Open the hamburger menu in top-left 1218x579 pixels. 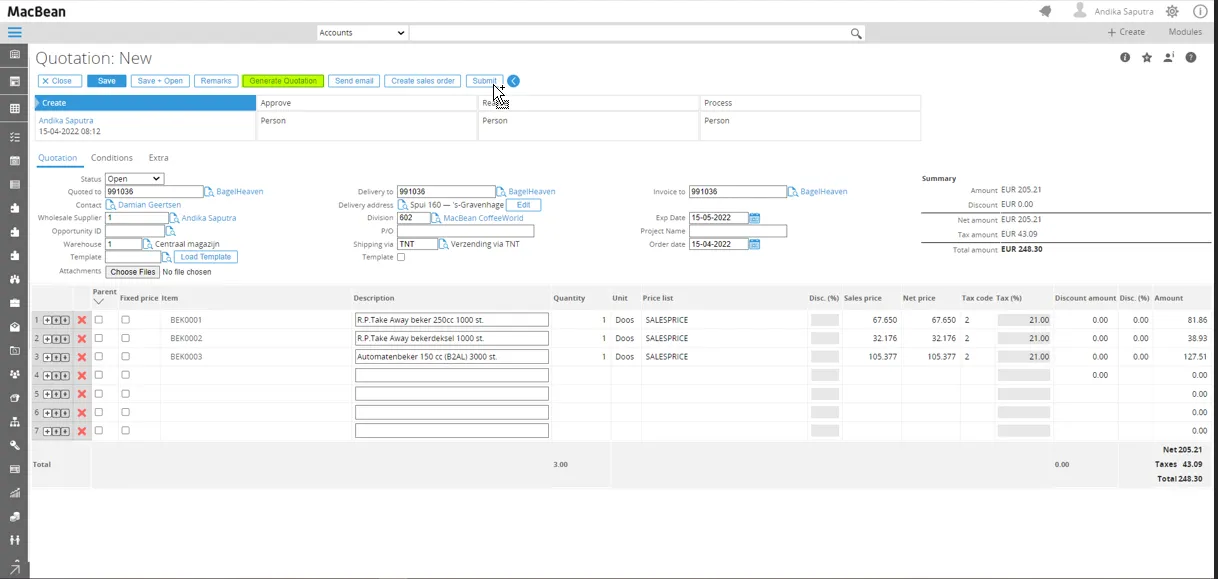click(x=14, y=33)
